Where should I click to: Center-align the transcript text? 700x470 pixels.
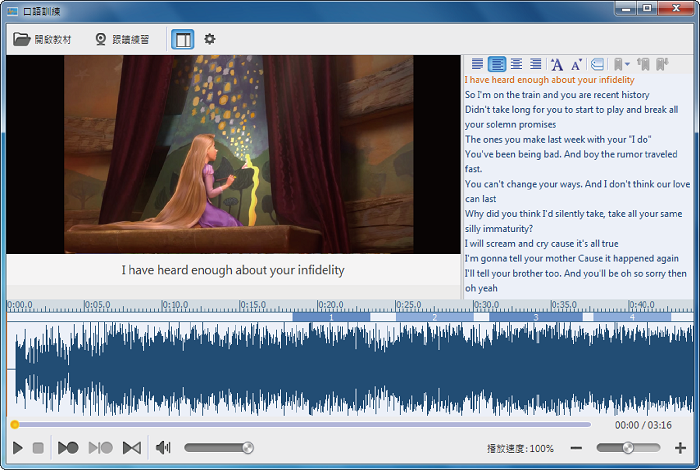[x=516, y=64]
